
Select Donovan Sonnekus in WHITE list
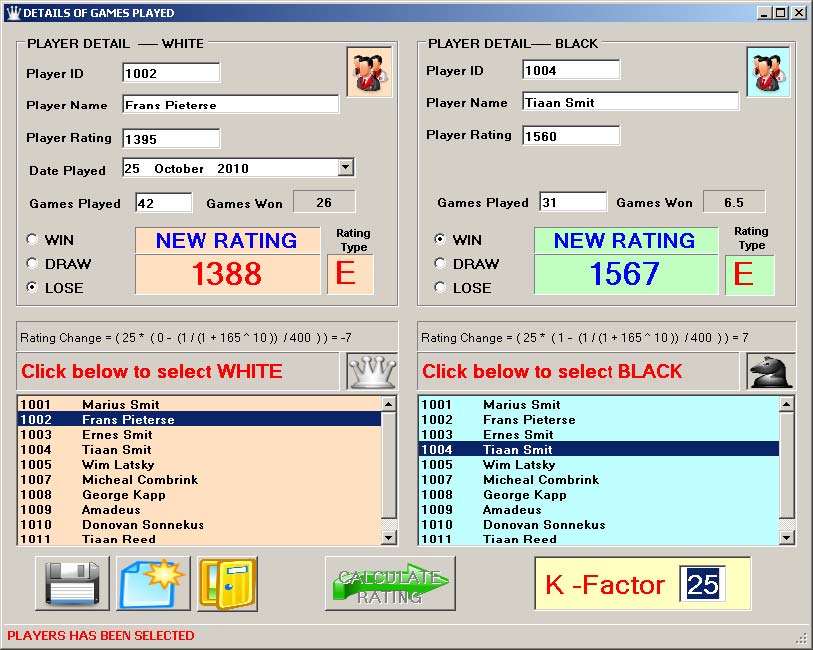[200, 525]
